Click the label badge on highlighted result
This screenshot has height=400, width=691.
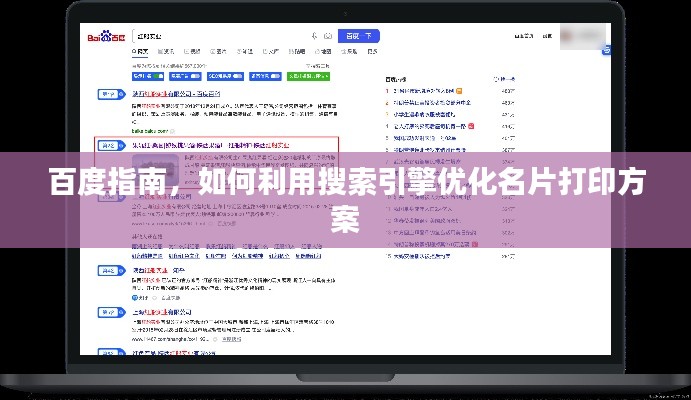pos(109,145)
